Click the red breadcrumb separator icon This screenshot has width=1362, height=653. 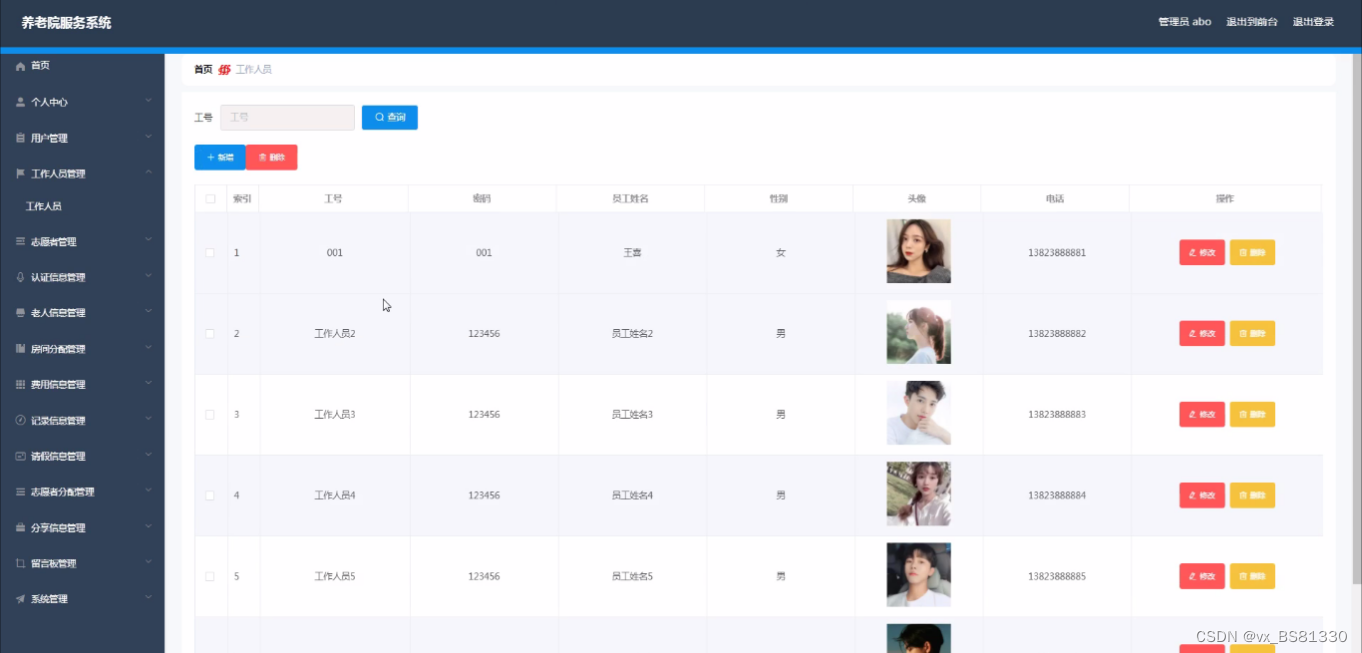click(x=225, y=69)
